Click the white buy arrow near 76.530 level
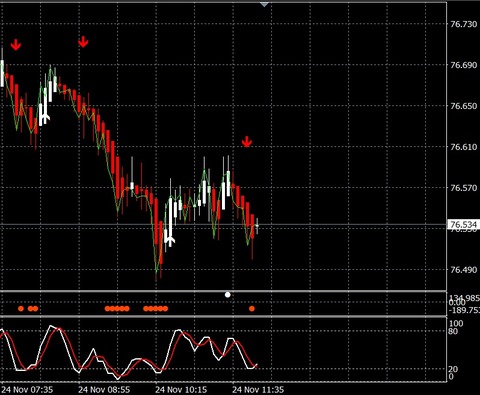The height and width of the screenshot is (395, 480). point(170,240)
